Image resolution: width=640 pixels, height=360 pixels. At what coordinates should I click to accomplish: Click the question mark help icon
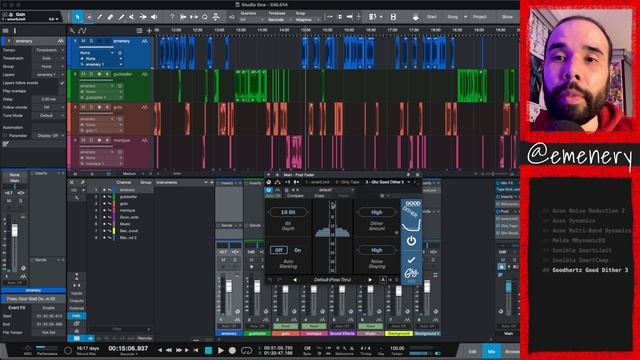[172, 17]
